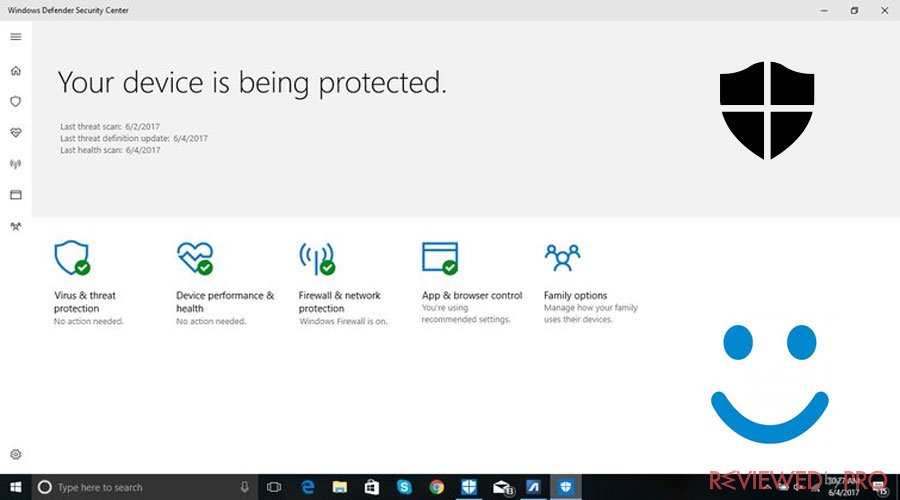Screen dimensions: 900x500
Task: Open the sidebar App & browser window icon
Action: coord(16,195)
